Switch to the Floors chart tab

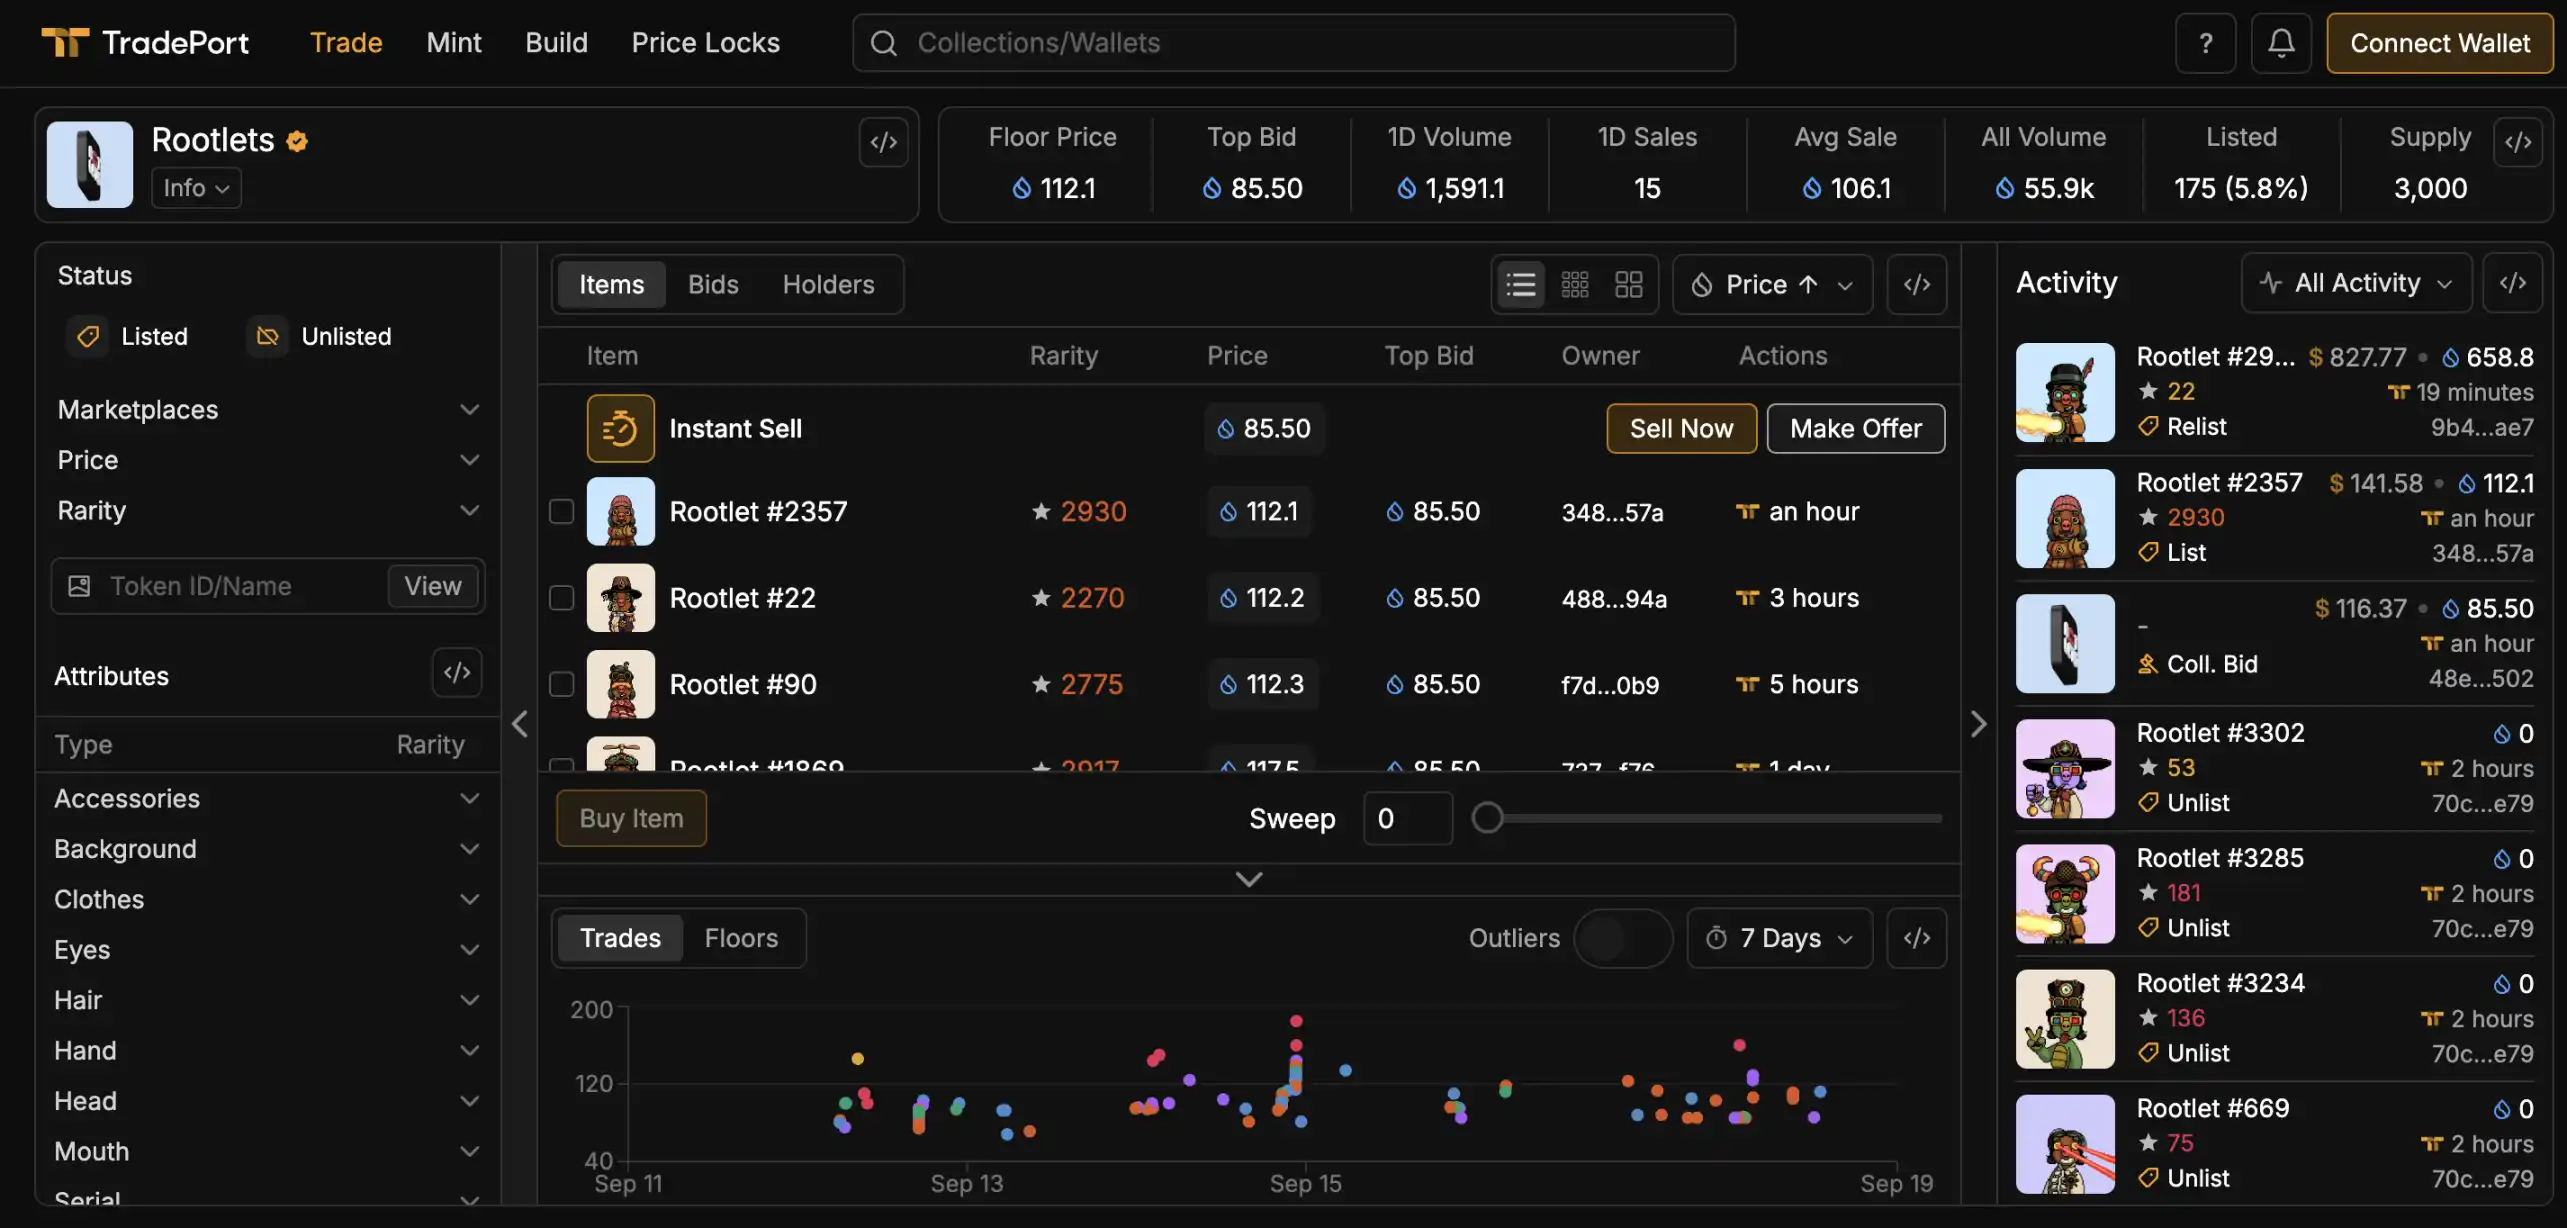[740, 938]
